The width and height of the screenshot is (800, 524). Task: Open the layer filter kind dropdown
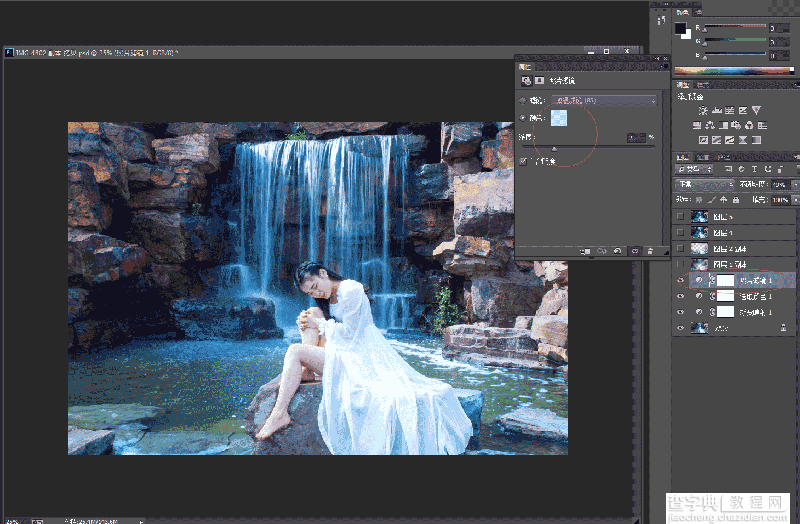coord(694,169)
